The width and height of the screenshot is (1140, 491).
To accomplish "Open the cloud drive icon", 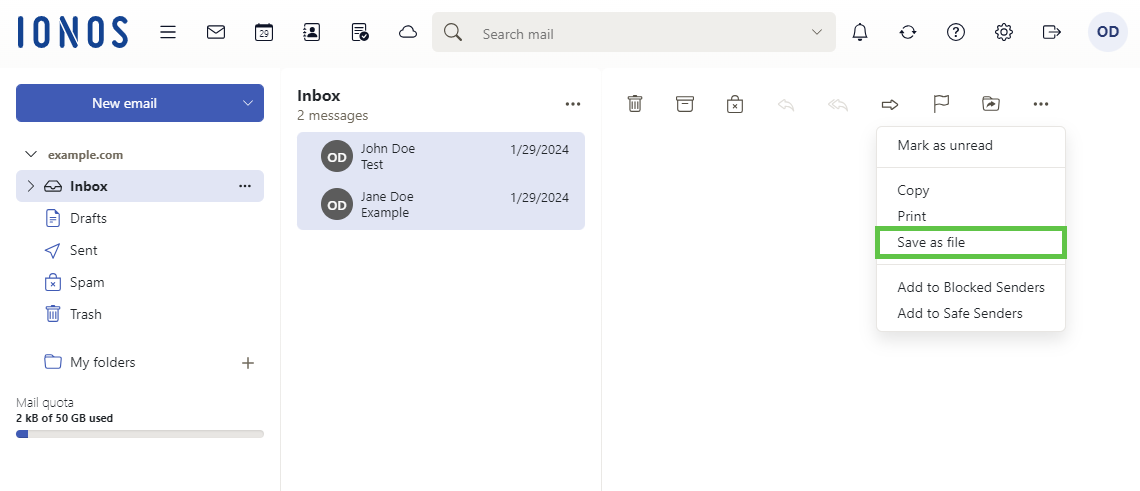I will pyautogui.click(x=407, y=32).
